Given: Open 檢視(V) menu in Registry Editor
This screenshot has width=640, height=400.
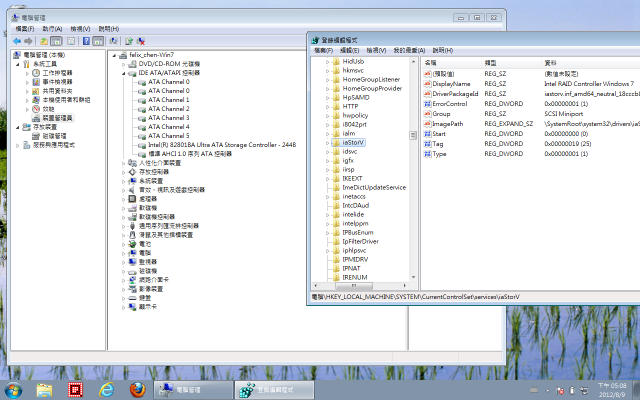Looking at the screenshot, I should point(376,50).
